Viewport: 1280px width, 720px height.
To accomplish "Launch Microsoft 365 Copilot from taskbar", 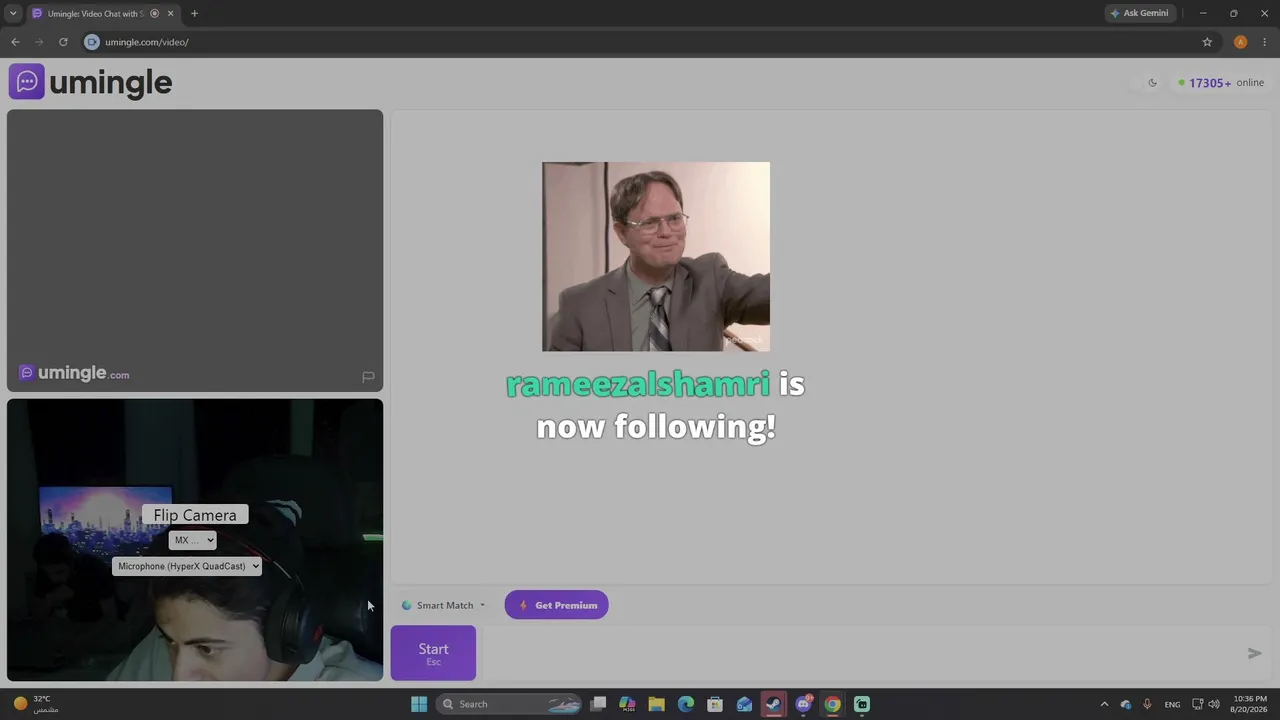I will (x=627, y=704).
